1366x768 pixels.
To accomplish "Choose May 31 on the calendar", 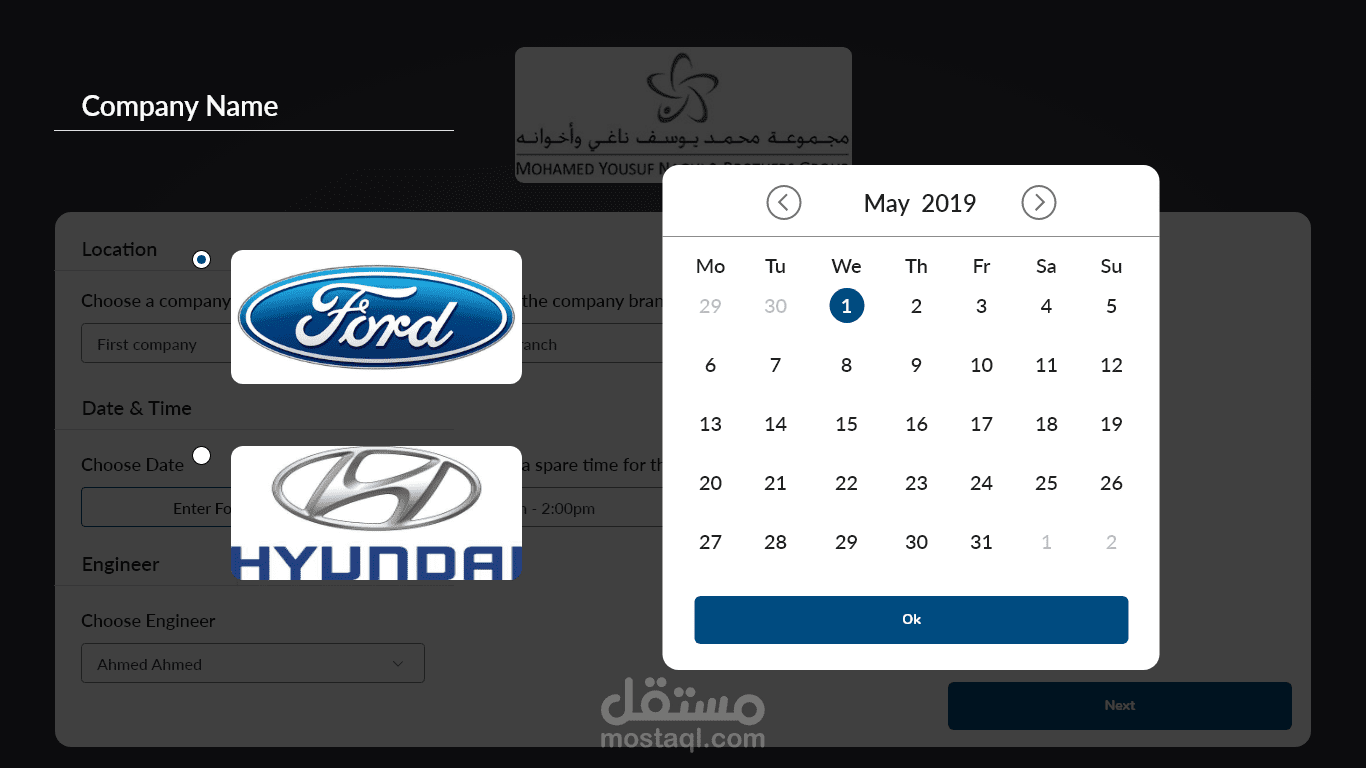I will (982, 542).
